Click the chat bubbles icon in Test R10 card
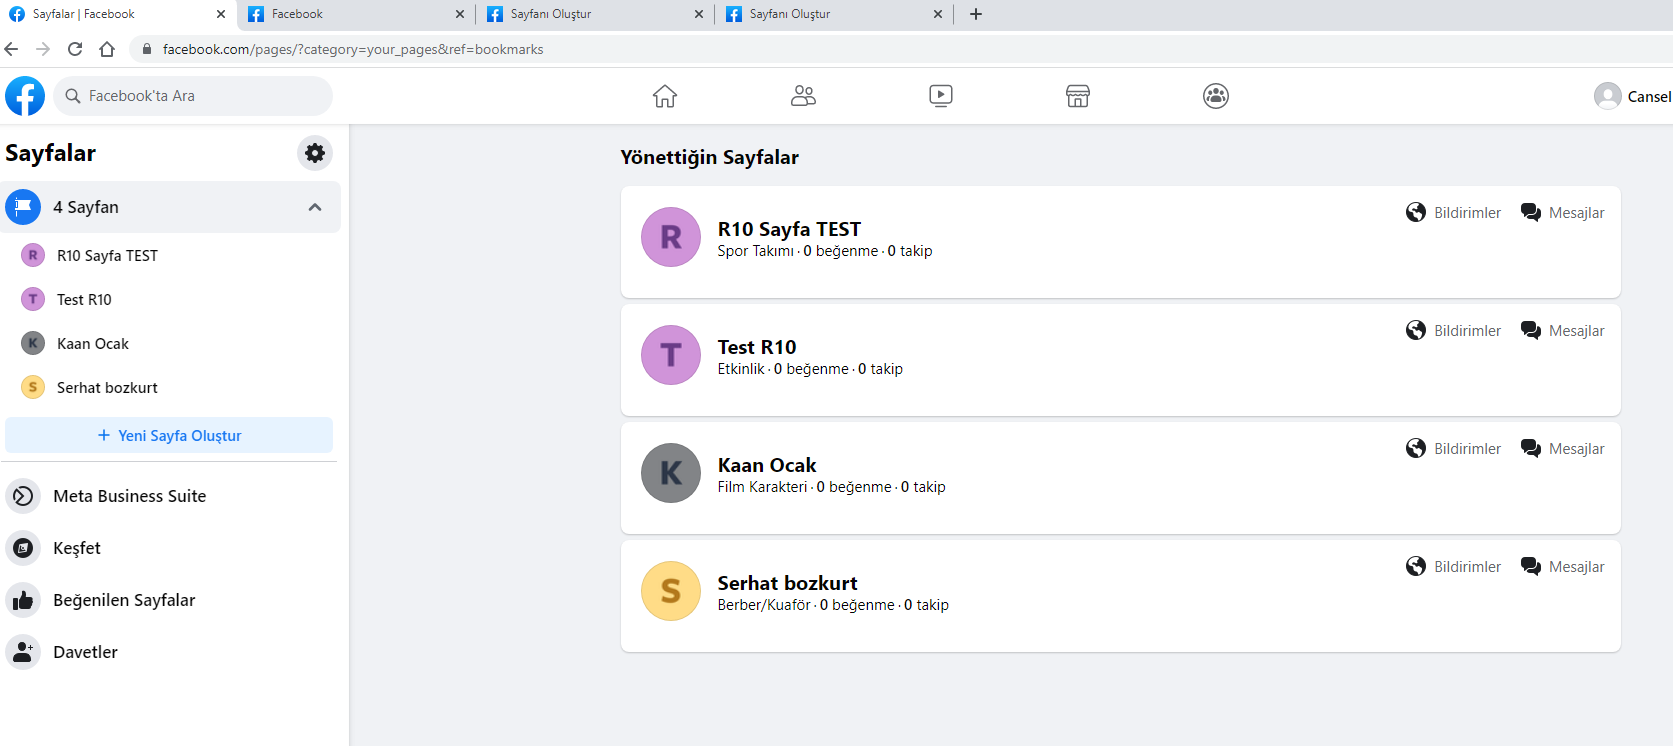Image resolution: width=1673 pixels, height=746 pixels. click(1531, 330)
